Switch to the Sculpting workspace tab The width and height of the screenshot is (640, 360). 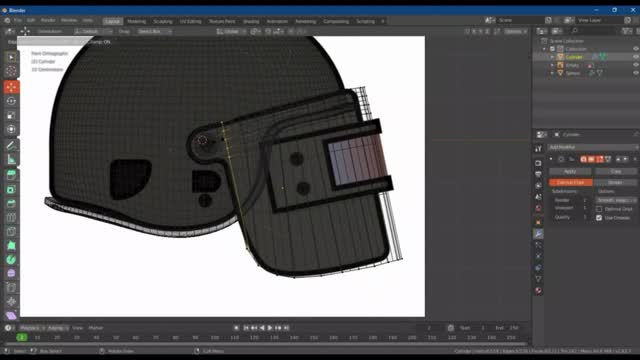163,21
